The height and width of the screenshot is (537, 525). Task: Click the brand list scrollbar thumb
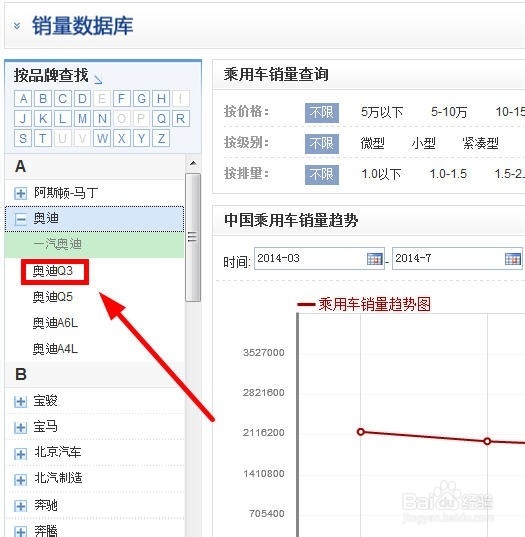click(x=193, y=237)
